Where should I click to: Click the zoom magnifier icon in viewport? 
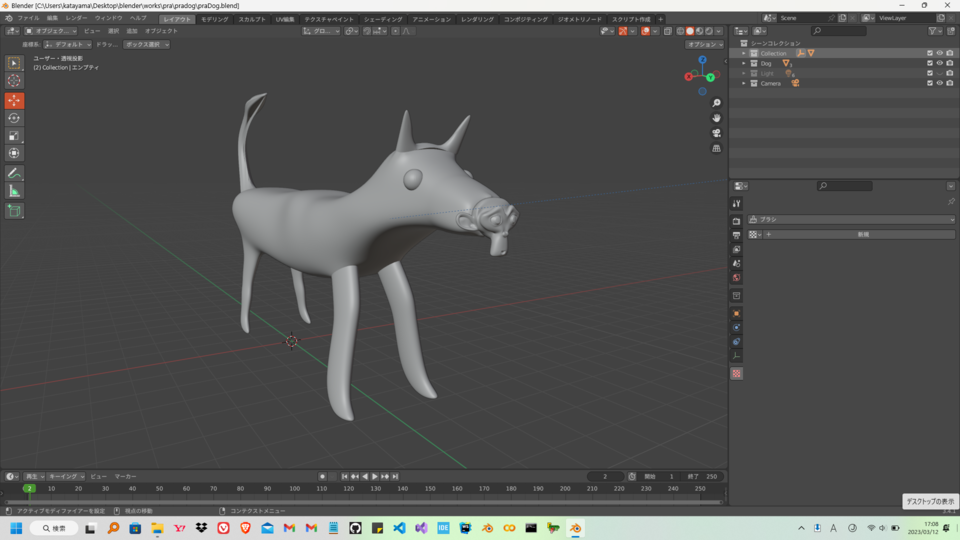pos(716,103)
